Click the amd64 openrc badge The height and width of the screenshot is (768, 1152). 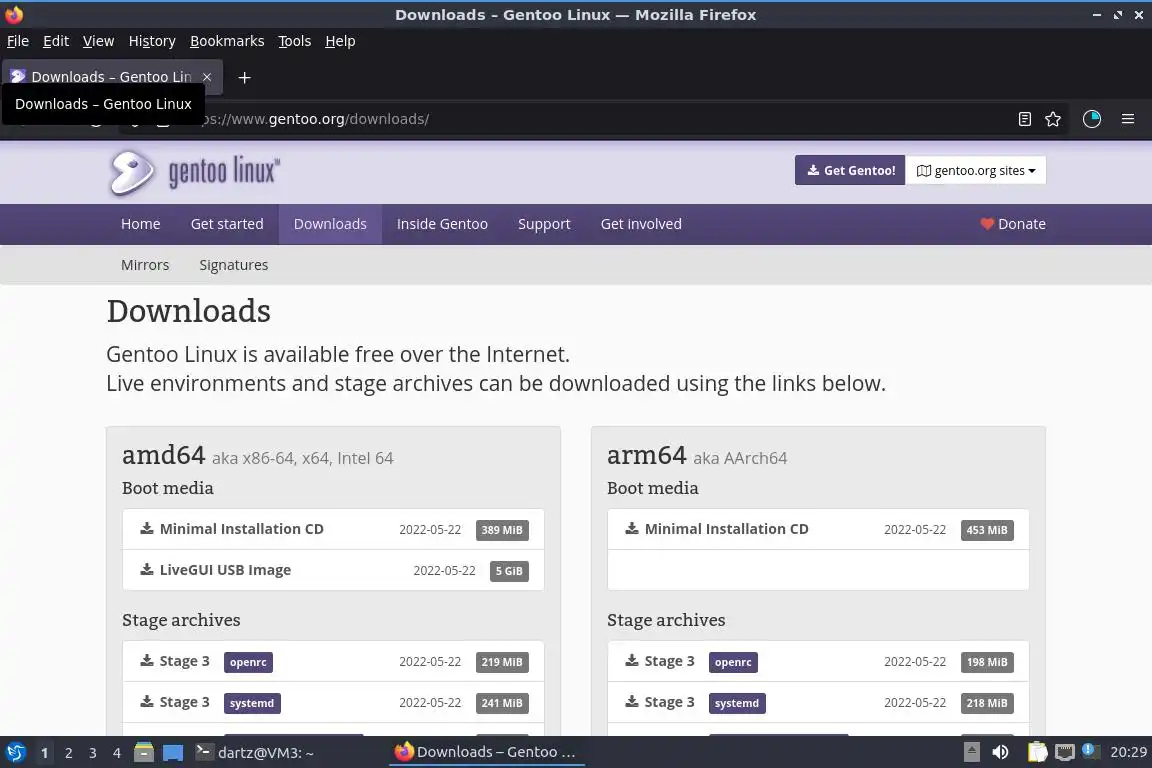pos(248,662)
